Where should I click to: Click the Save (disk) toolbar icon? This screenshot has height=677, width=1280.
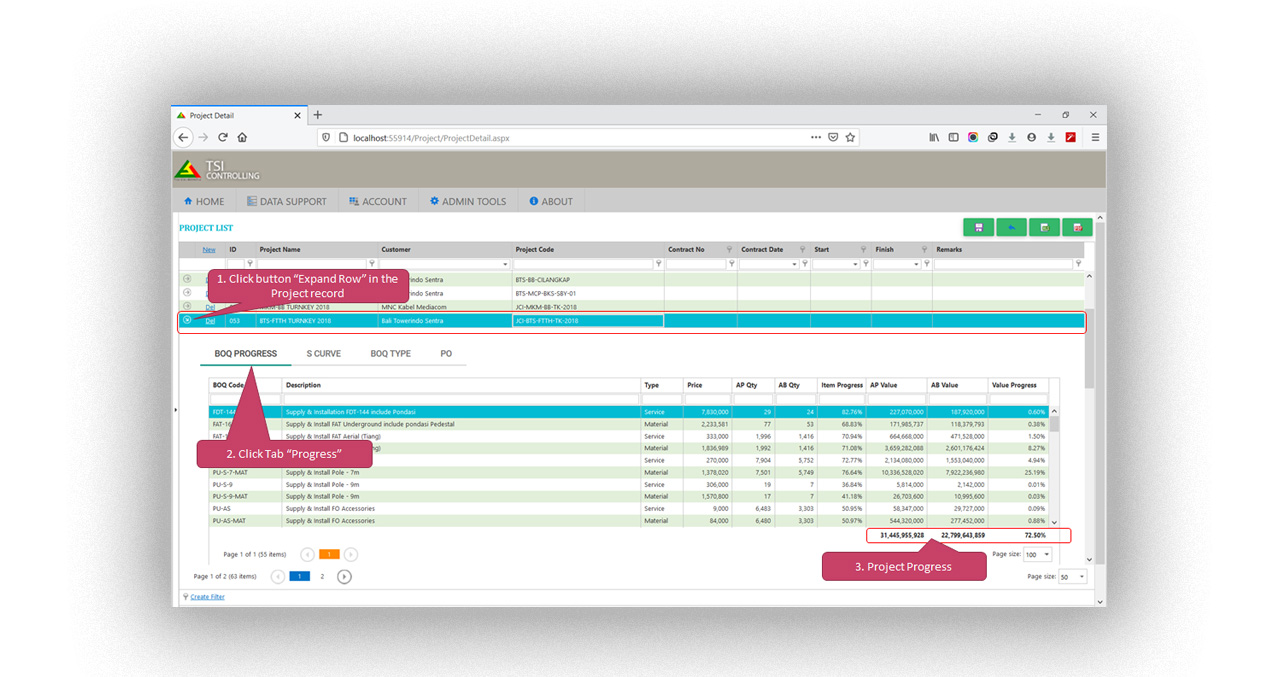click(979, 227)
